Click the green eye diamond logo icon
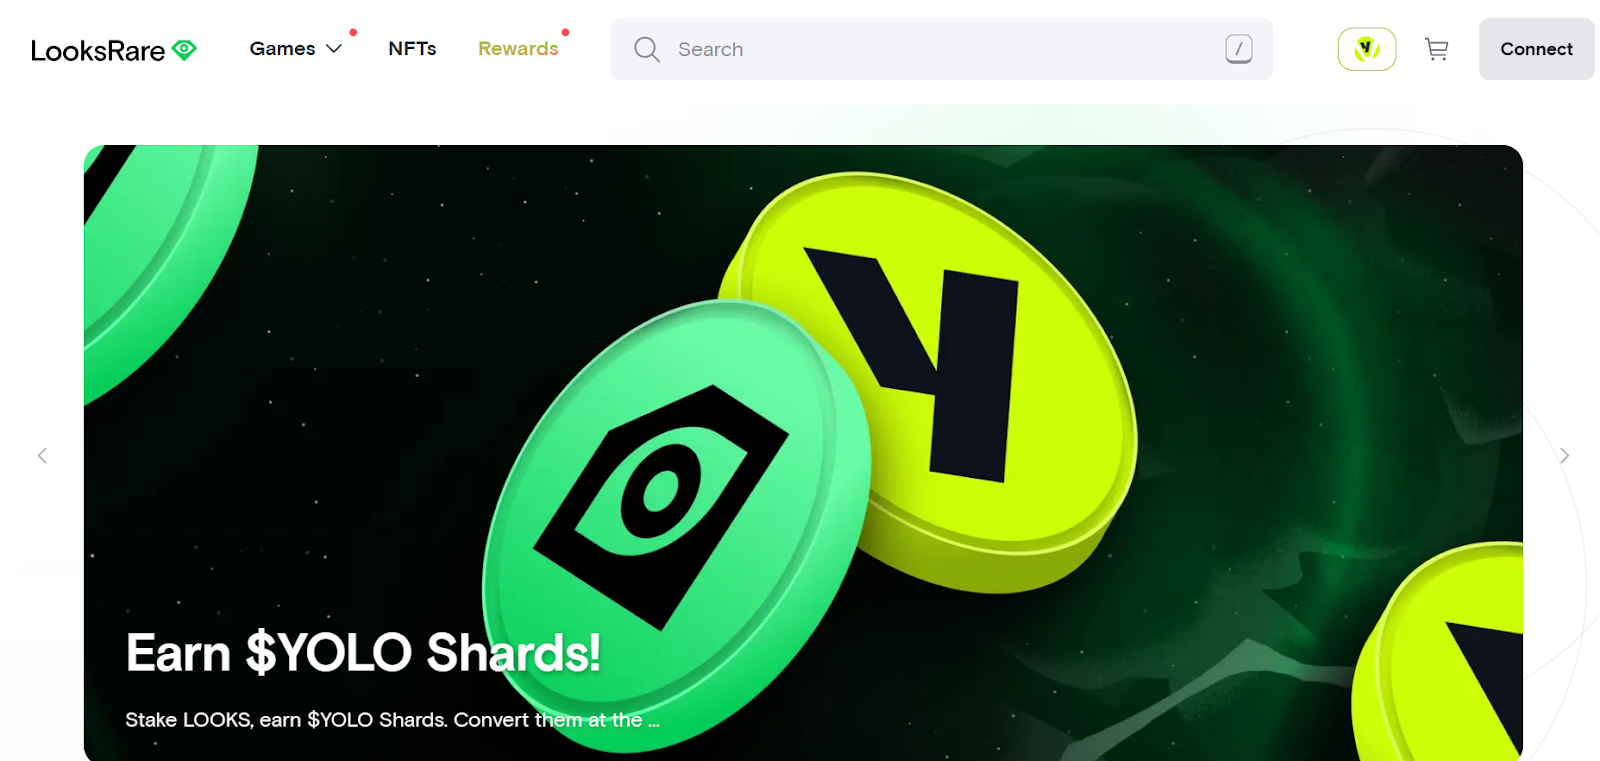 184,49
